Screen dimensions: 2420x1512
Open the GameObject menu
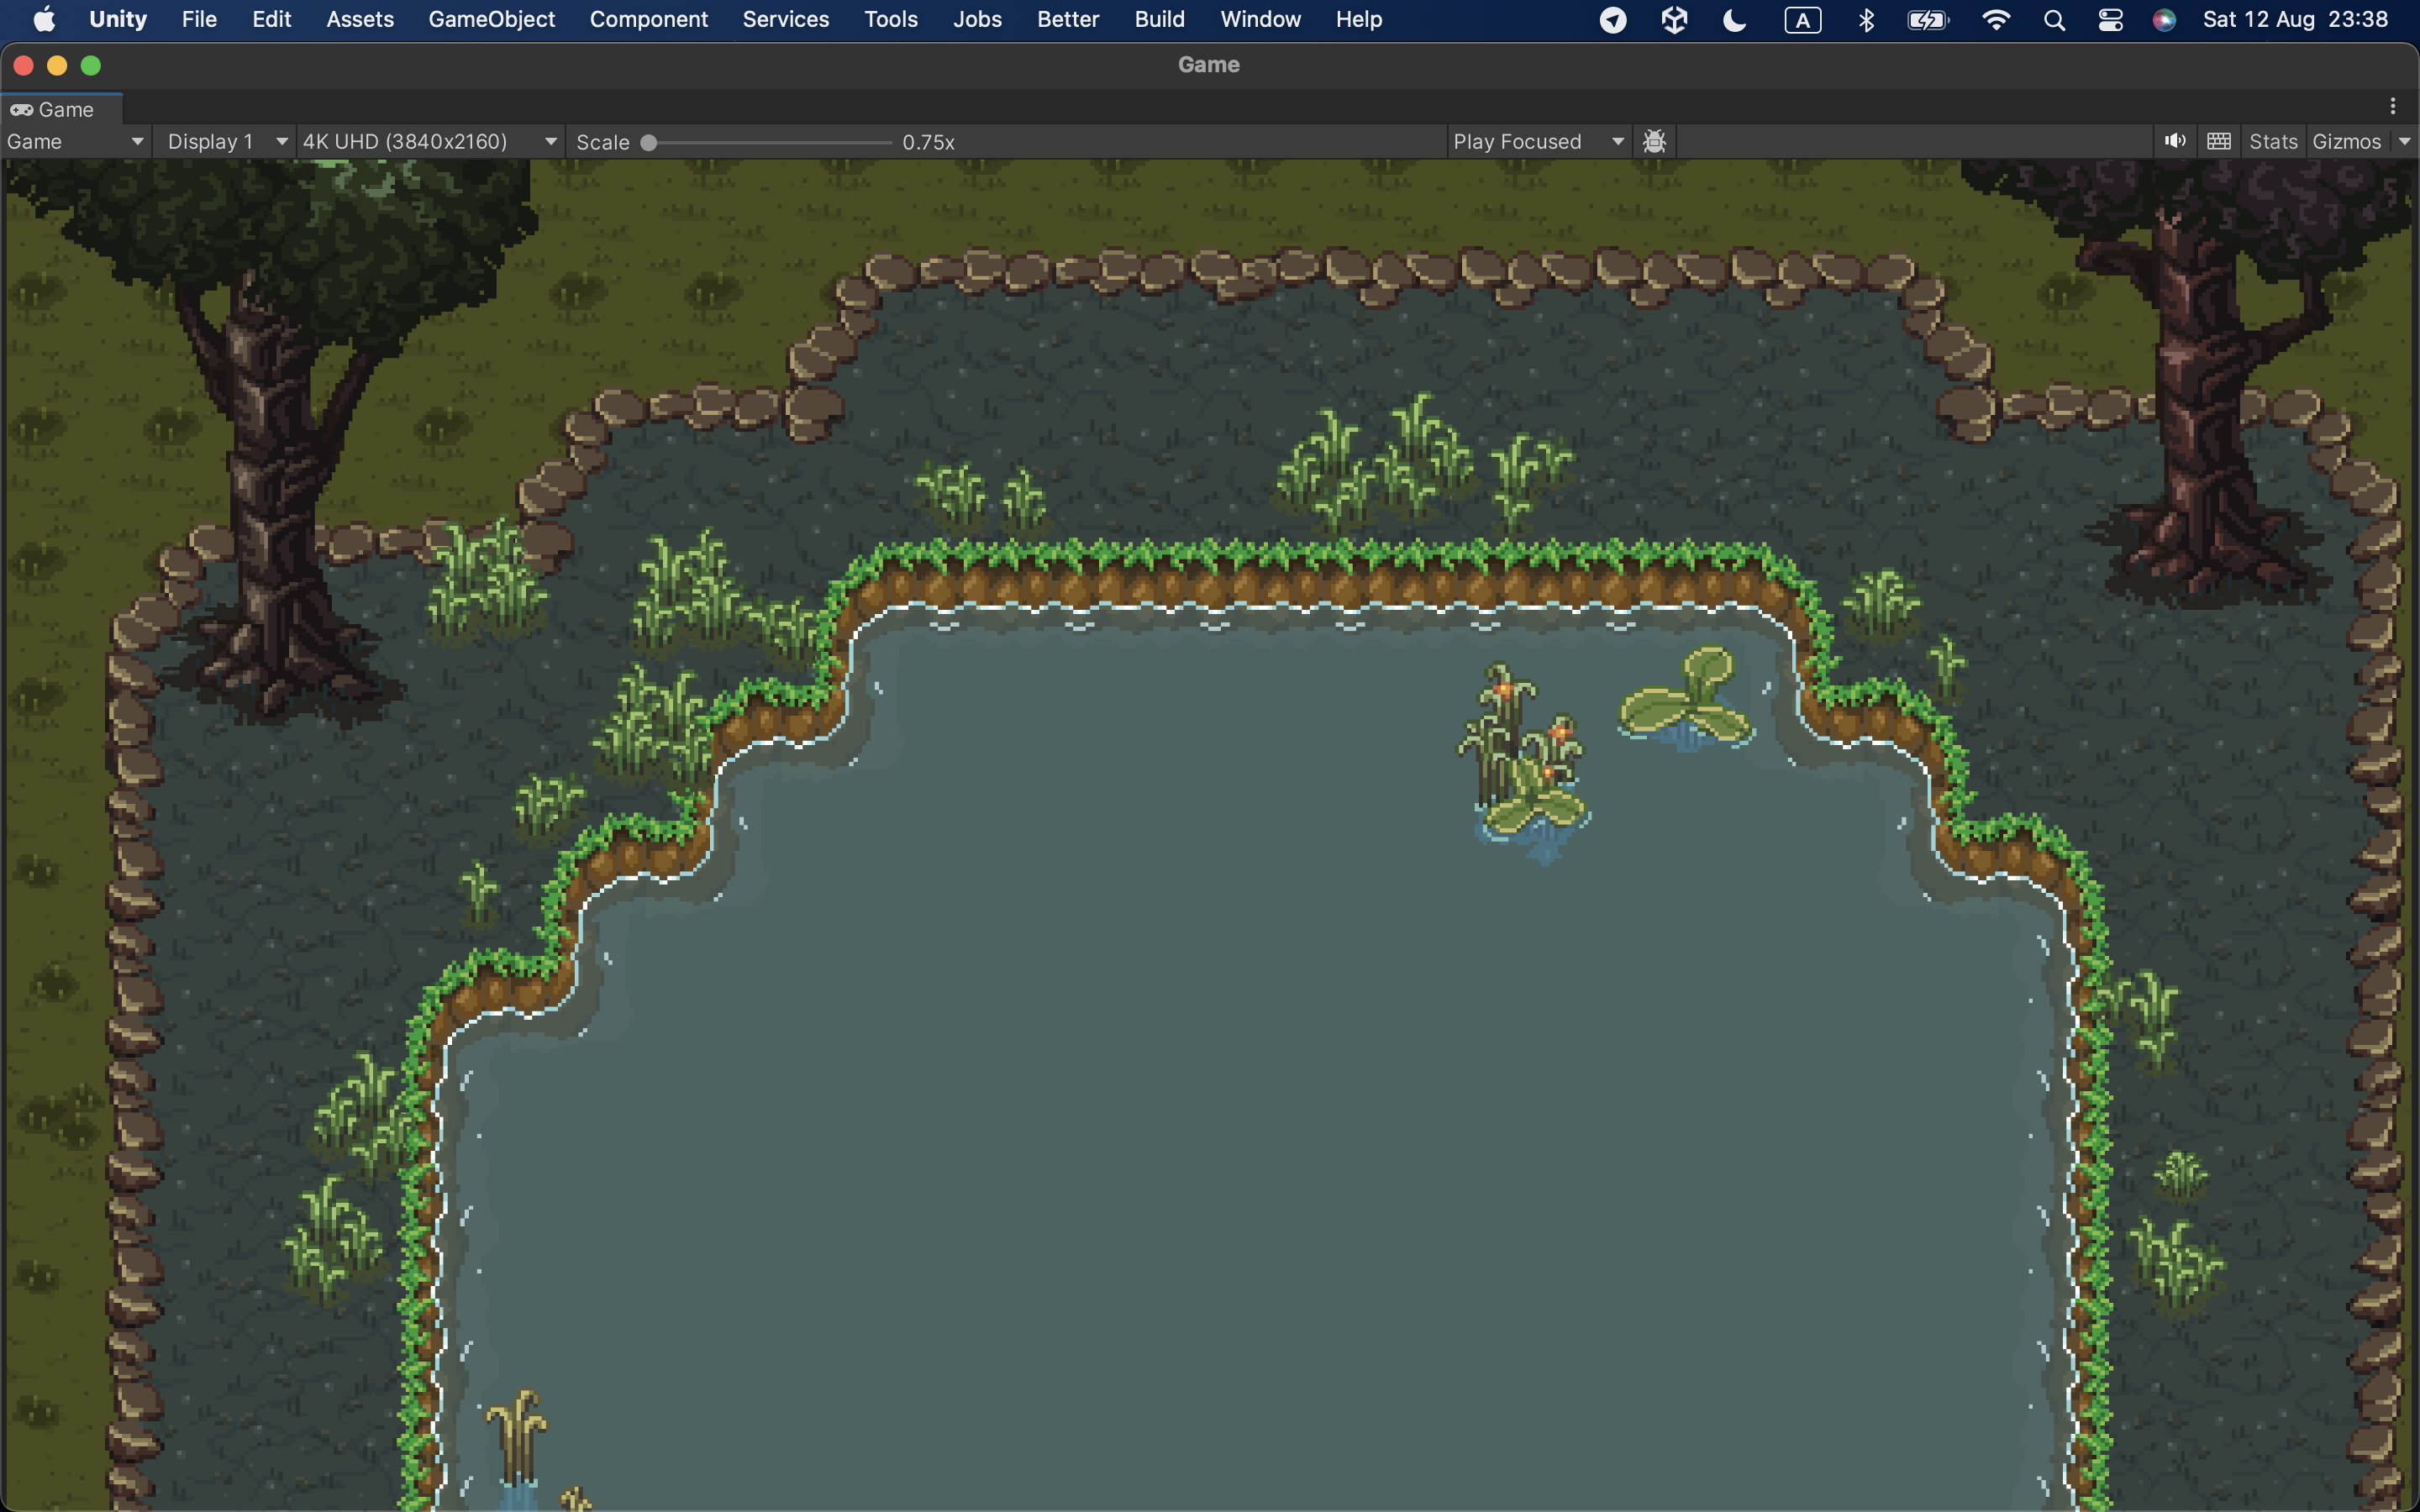491,19
